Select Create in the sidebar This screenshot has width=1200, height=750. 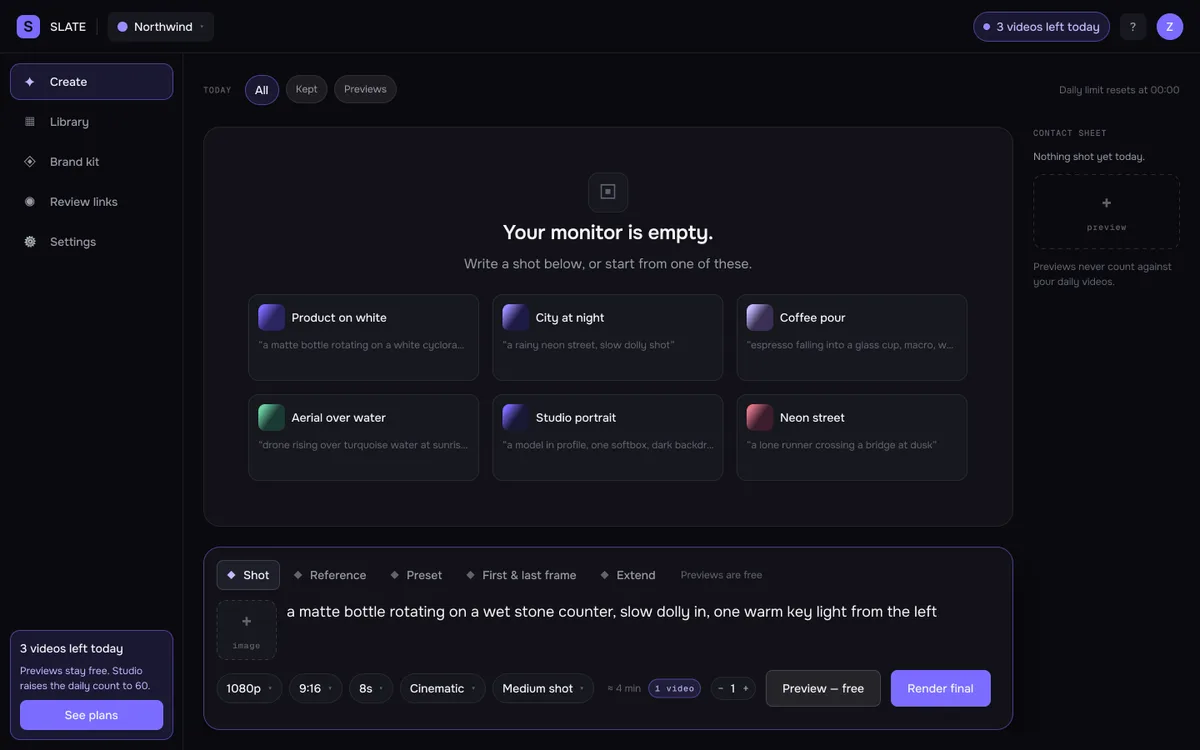92,82
